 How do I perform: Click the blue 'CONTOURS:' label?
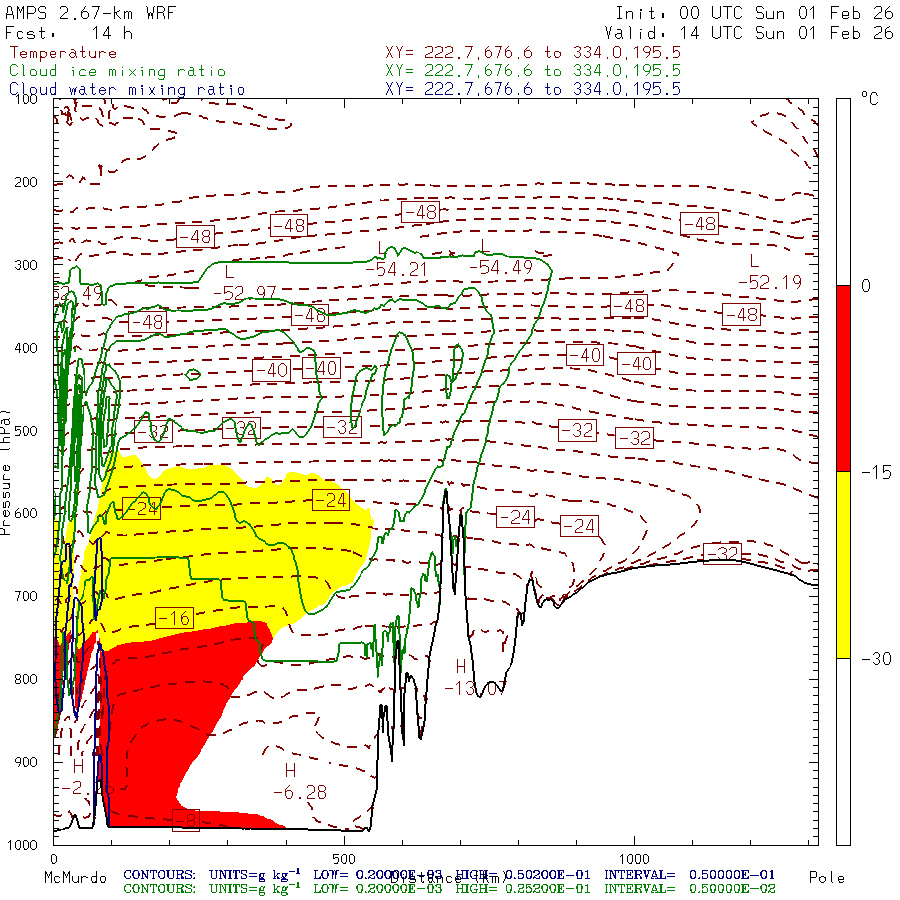point(159,875)
